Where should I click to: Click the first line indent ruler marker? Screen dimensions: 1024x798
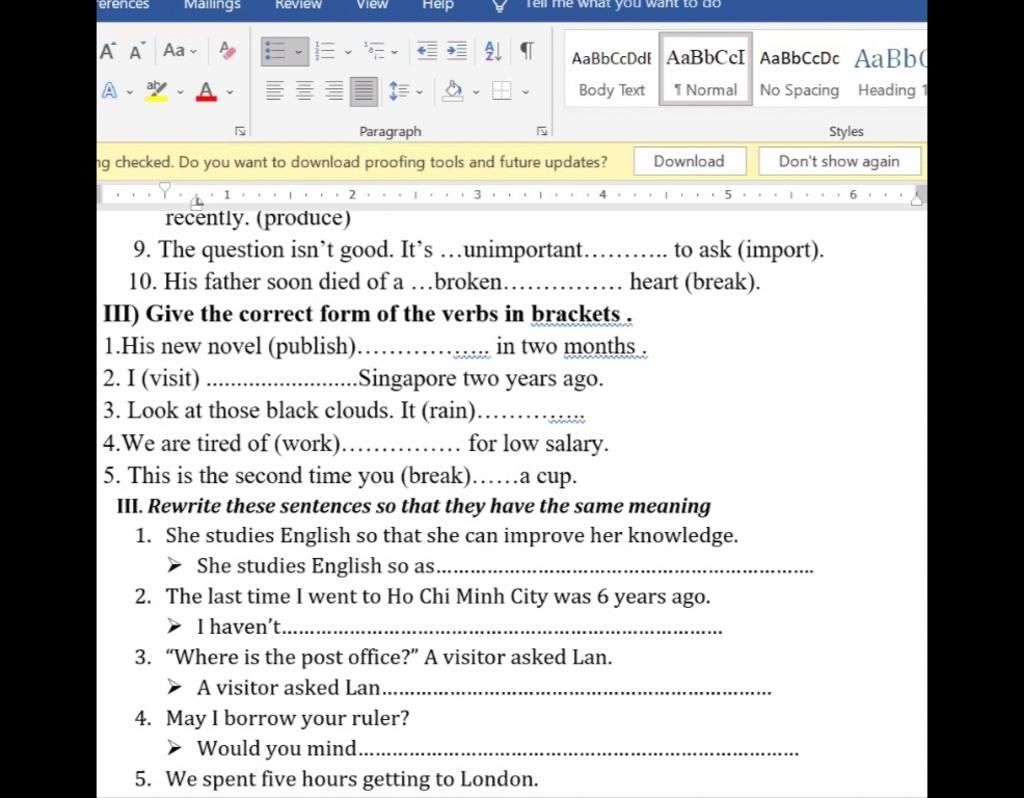(x=165, y=189)
